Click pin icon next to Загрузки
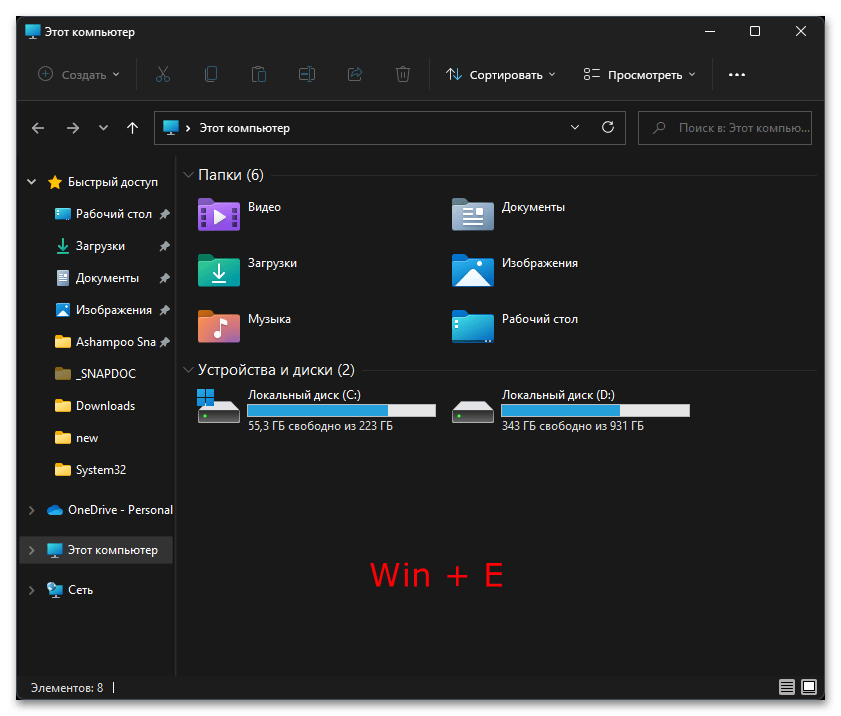 [165, 246]
